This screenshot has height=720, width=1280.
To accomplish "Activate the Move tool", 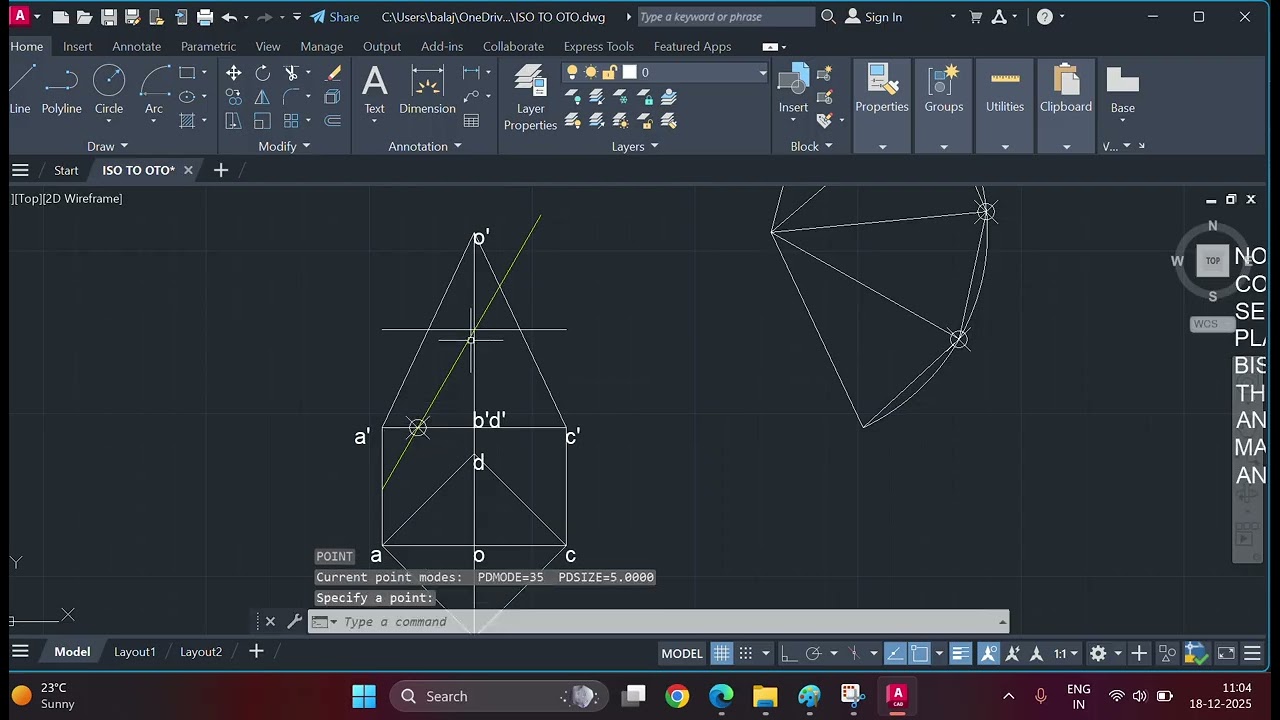I will pyautogui.click(x=233, y=73).
